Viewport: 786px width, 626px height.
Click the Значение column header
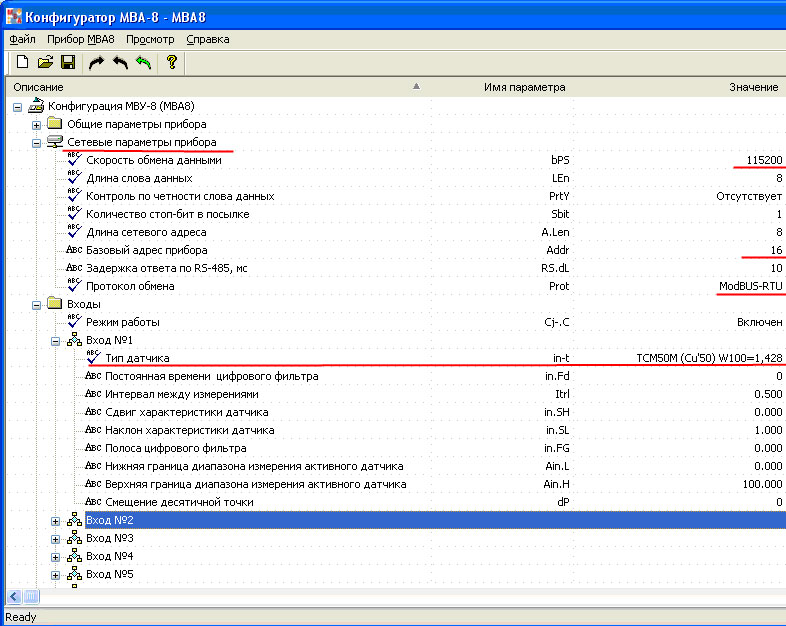[x=753, y=87]
